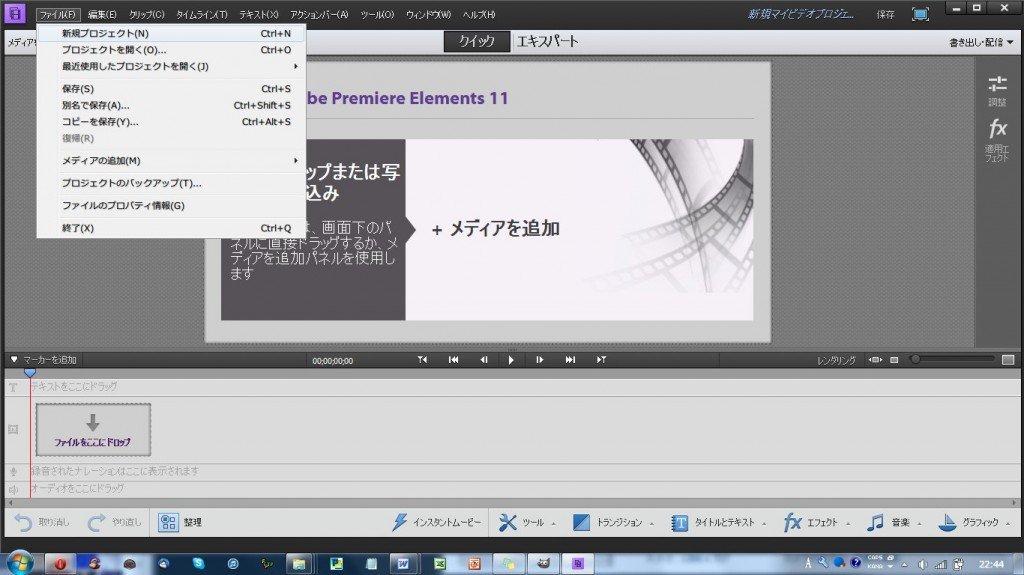This screenshot has height=575, width=1024.
Task: Click the zoom-in timeline icon right of slider
Action: [1008, 360]
